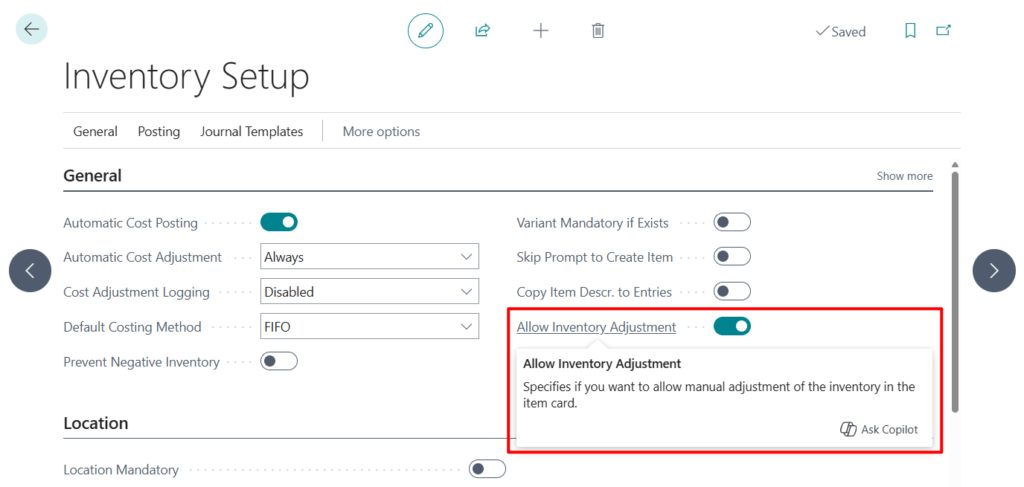Click the back arrow icon
1024x487 pixels.
[x=31, y=30]
